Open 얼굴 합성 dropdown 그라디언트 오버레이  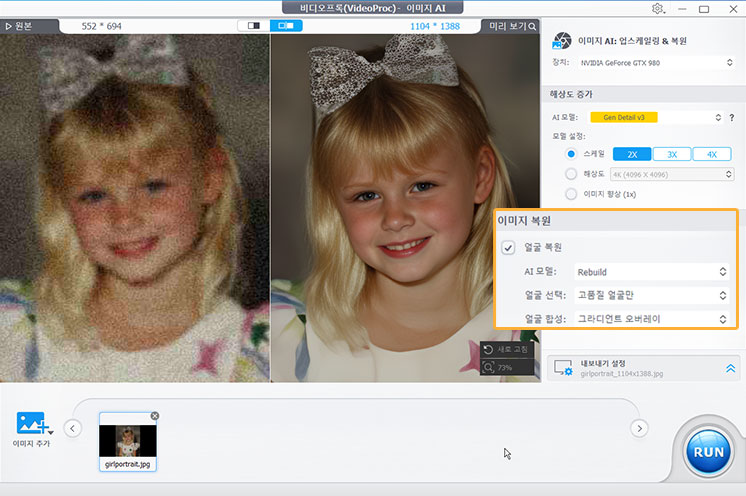[x=651, y=319]
